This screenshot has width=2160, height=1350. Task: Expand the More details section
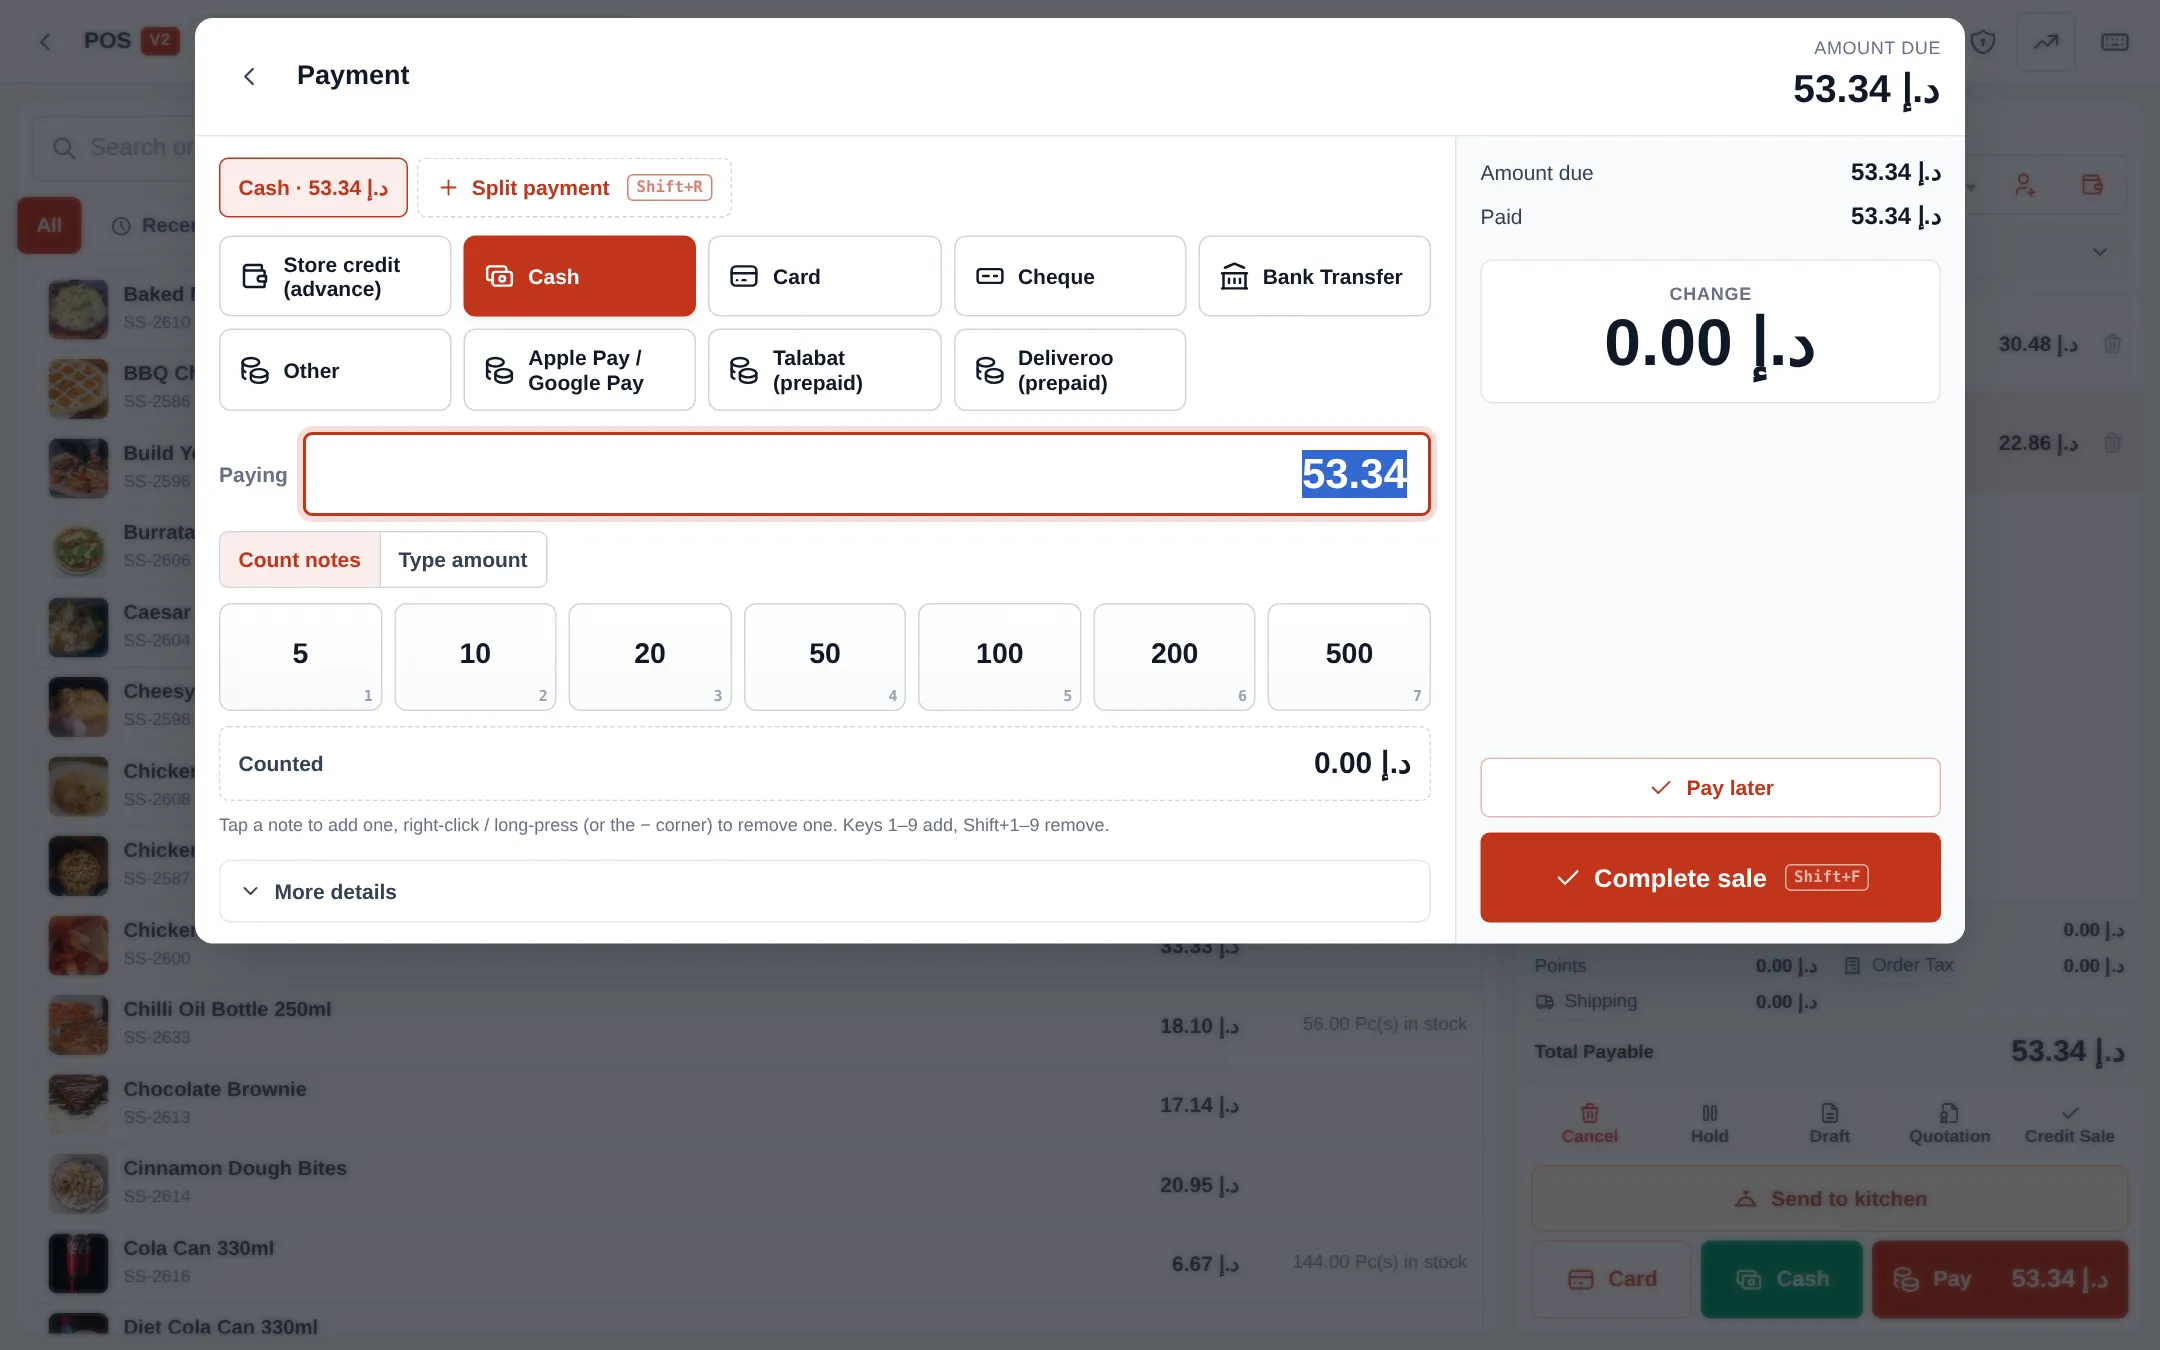pos(824,891)
